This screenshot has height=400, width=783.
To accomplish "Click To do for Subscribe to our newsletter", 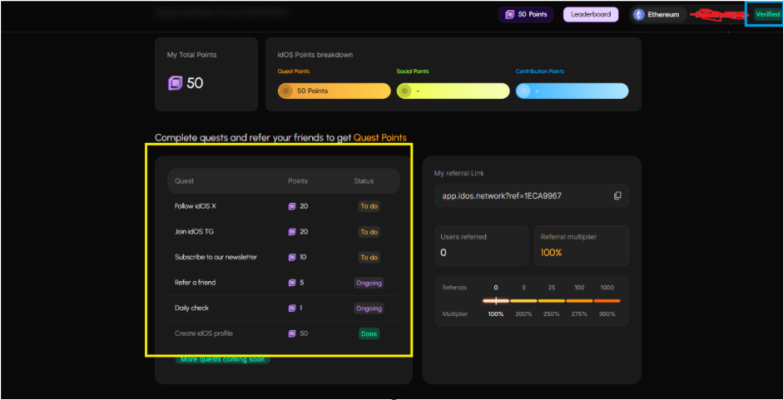I will [x=369, y=257].
